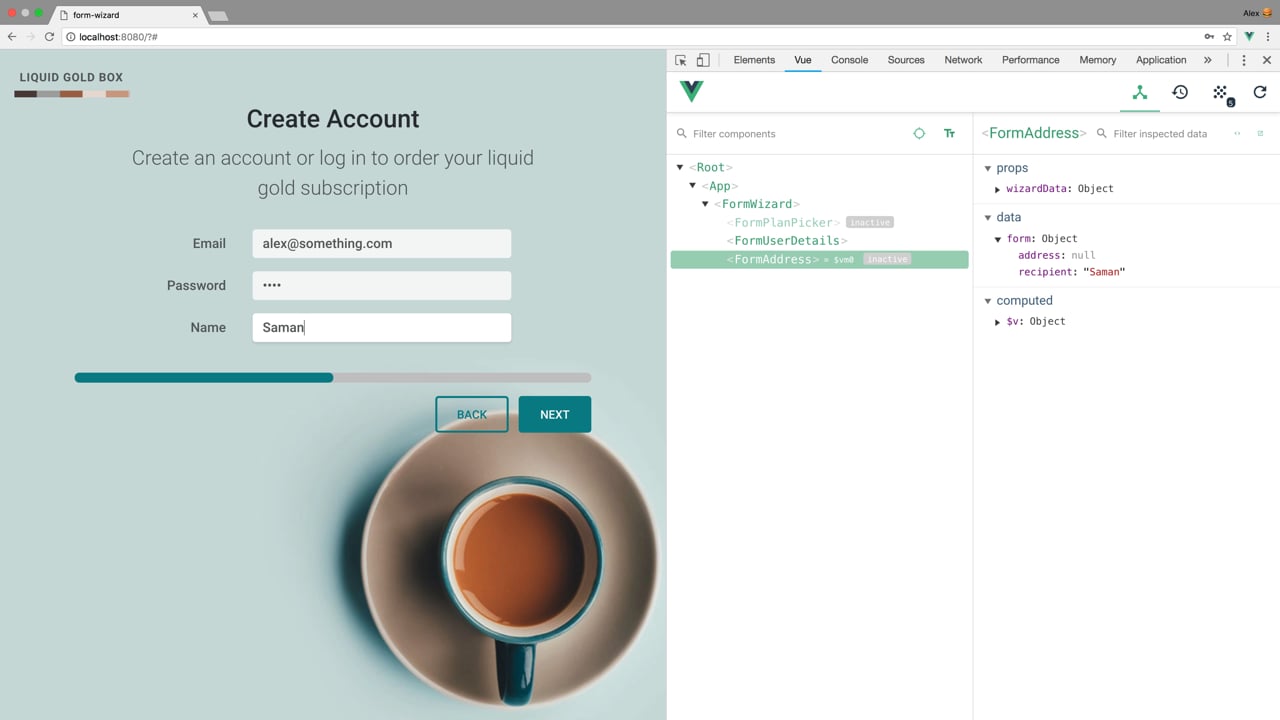Click the select component target icon
Viewport: 1280px width, 720px height.
(x=919, y=133)
